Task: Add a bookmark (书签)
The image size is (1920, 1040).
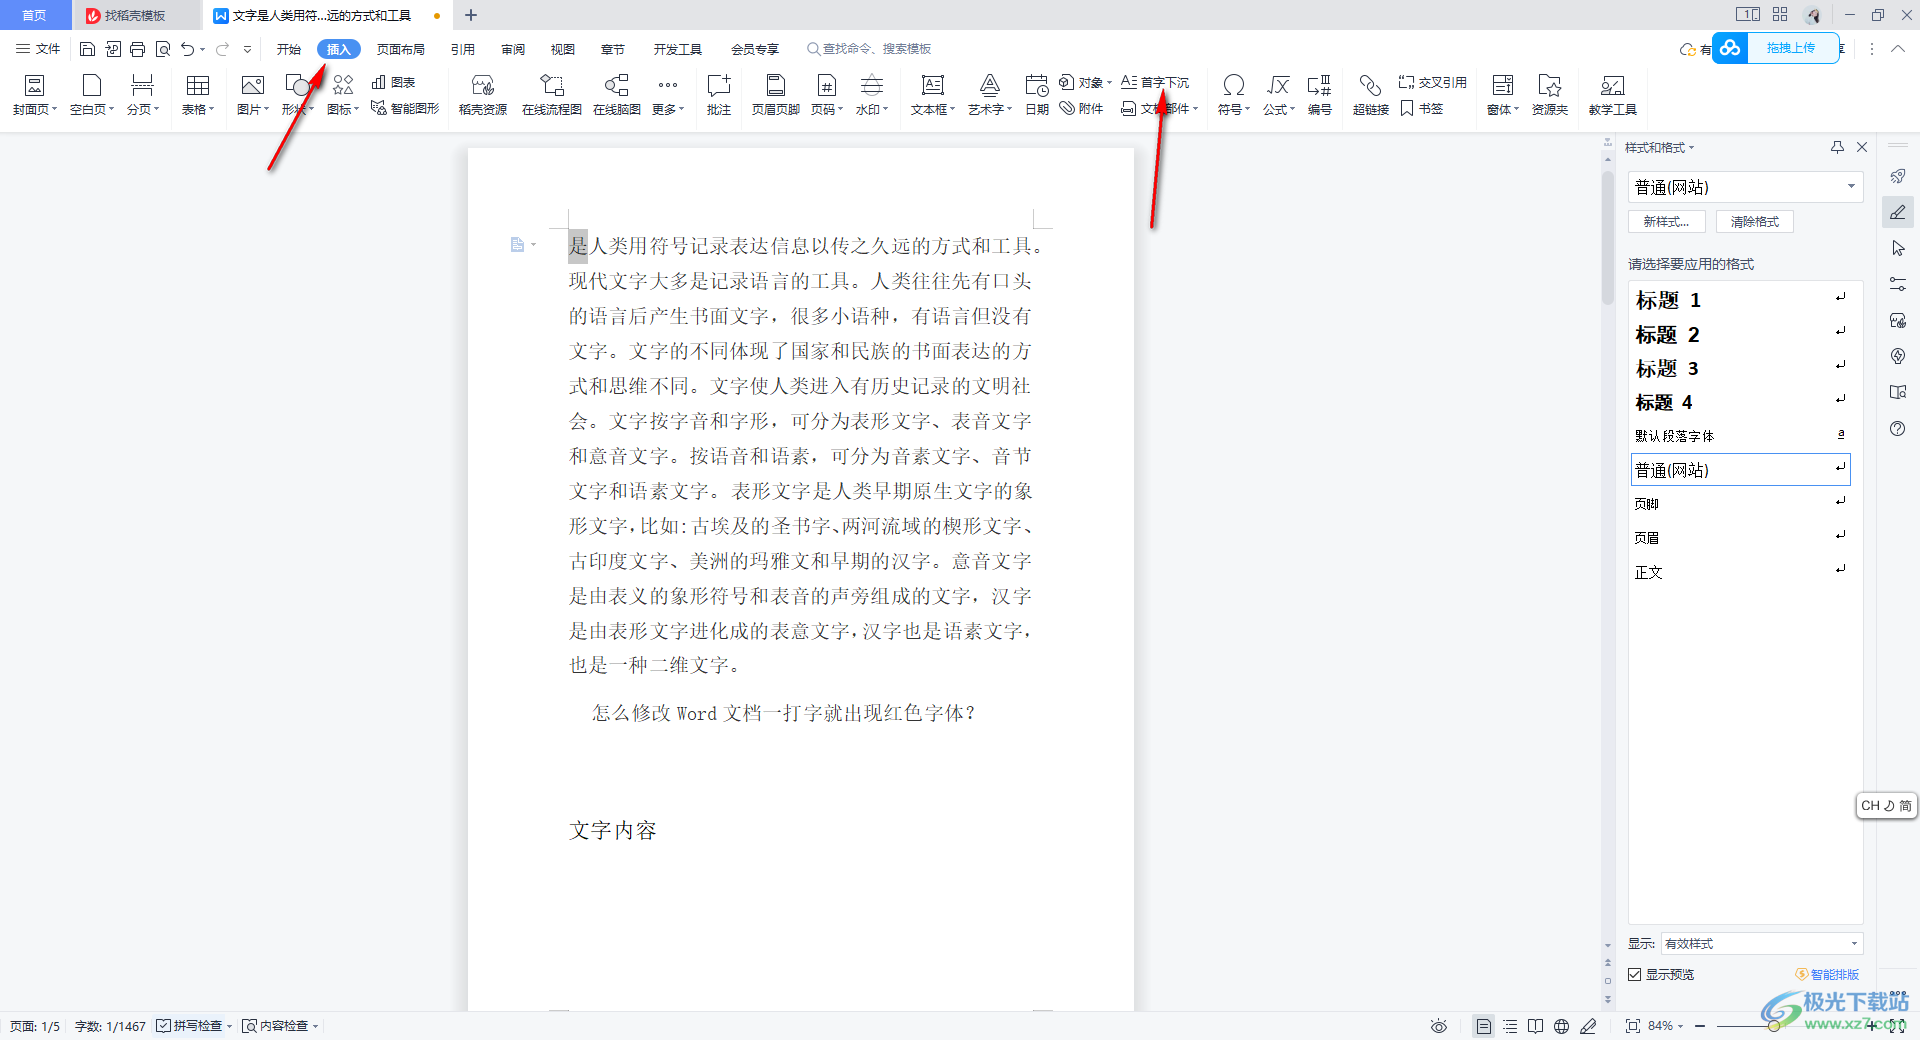Action: point(1421,108)
